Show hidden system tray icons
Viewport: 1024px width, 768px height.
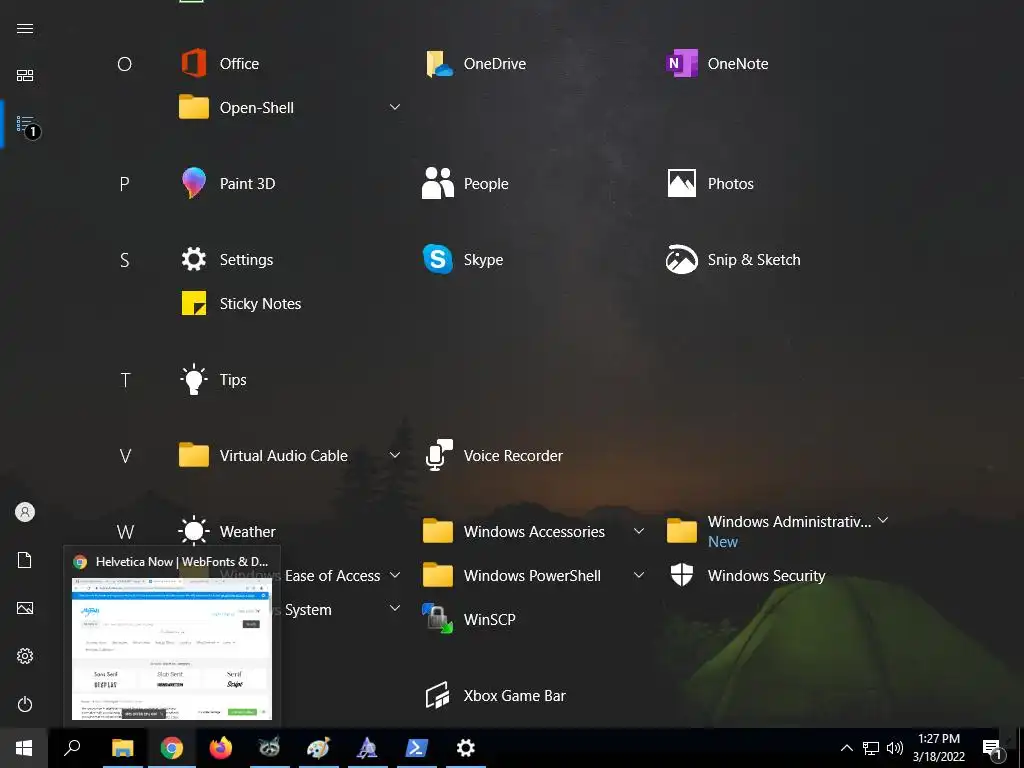(x=846, y=748)
